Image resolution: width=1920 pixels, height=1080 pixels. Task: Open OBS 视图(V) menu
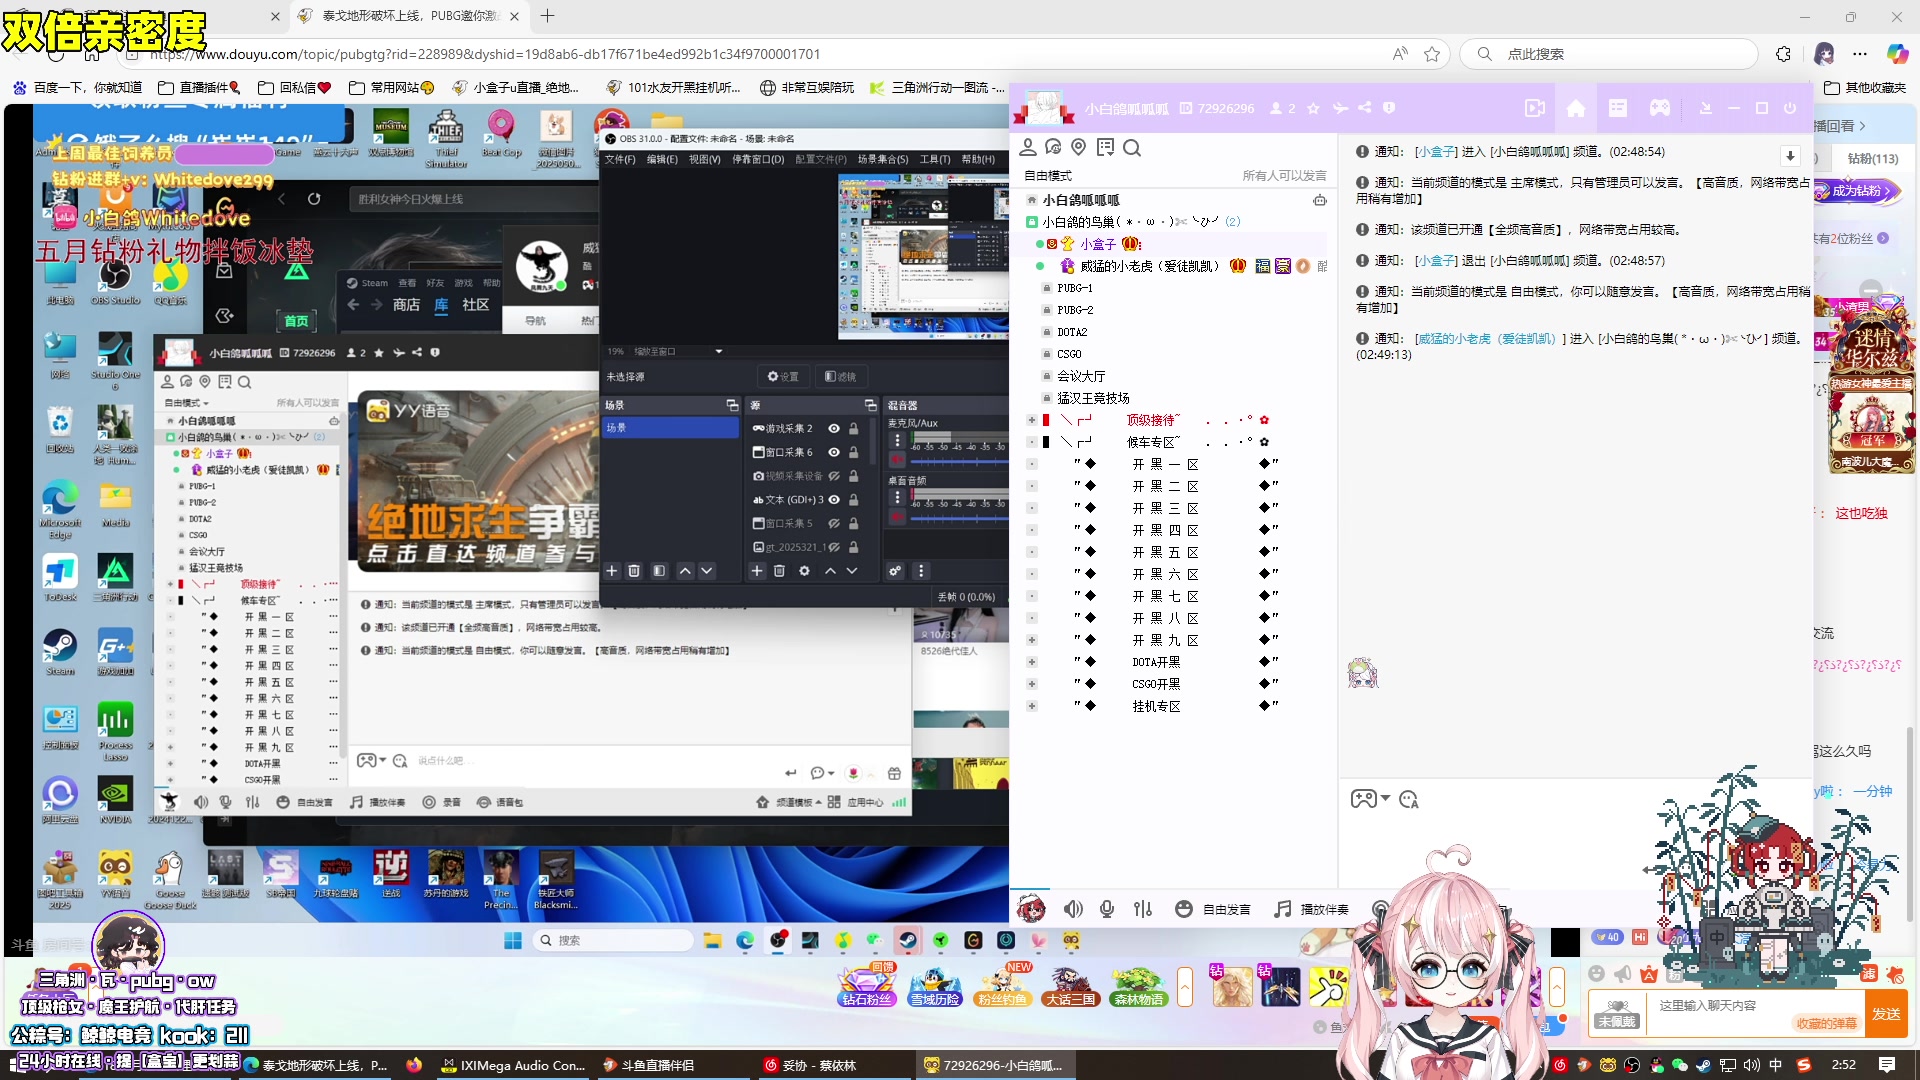[704, 159]
